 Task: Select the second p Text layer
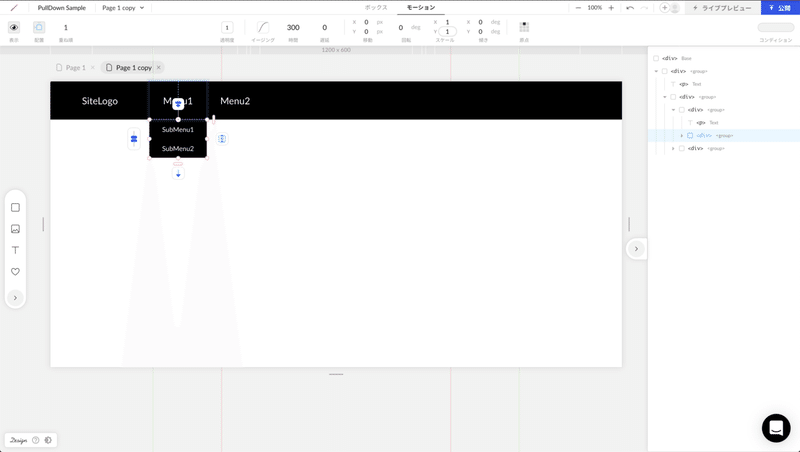708,122
